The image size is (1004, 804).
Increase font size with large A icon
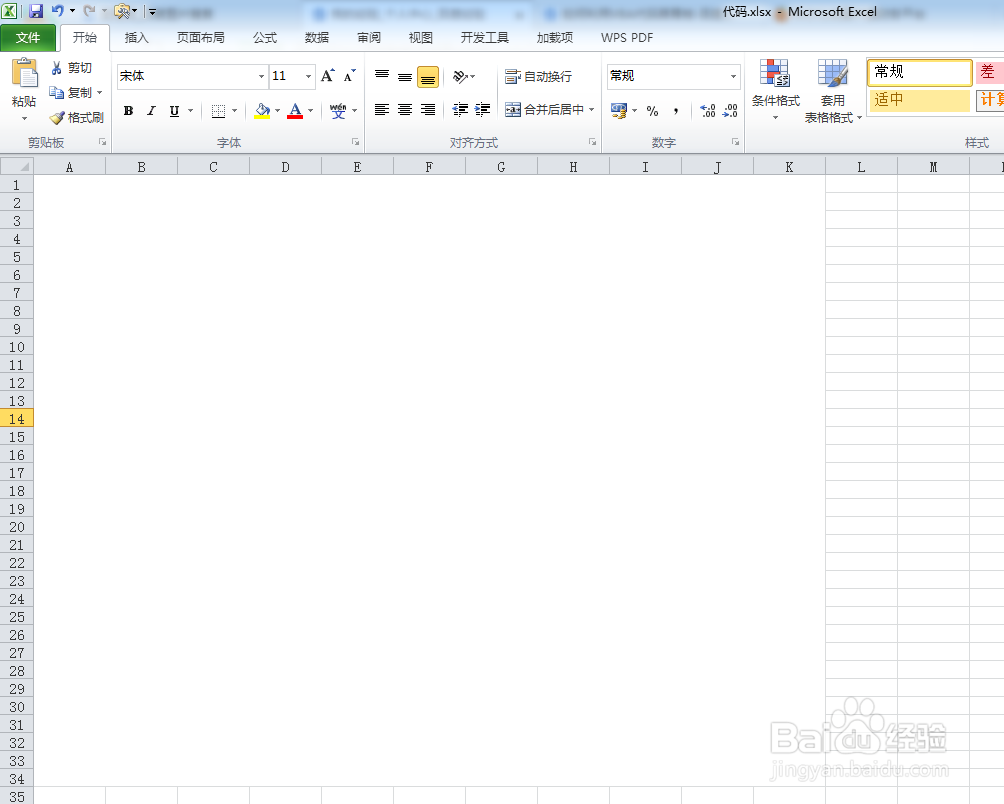click(x=328, y=76)
